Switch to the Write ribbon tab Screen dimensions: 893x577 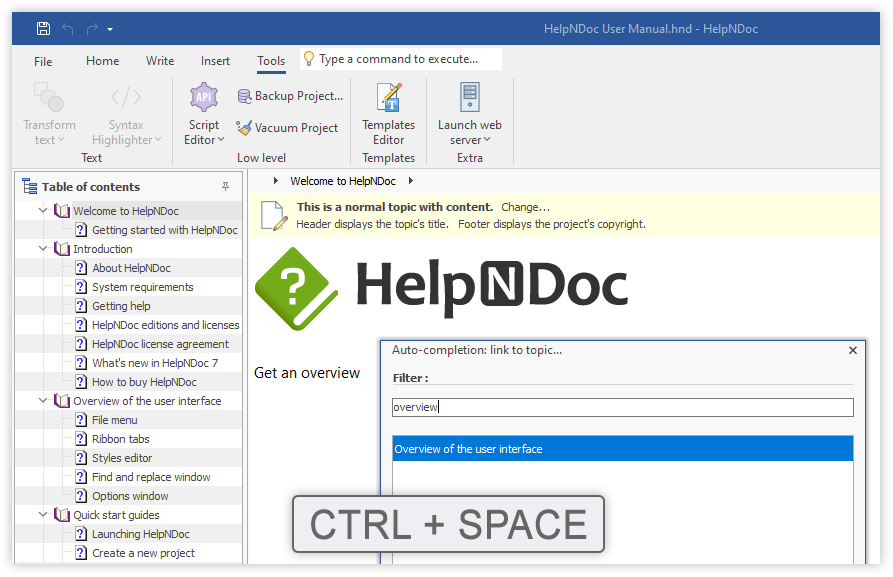160,61
